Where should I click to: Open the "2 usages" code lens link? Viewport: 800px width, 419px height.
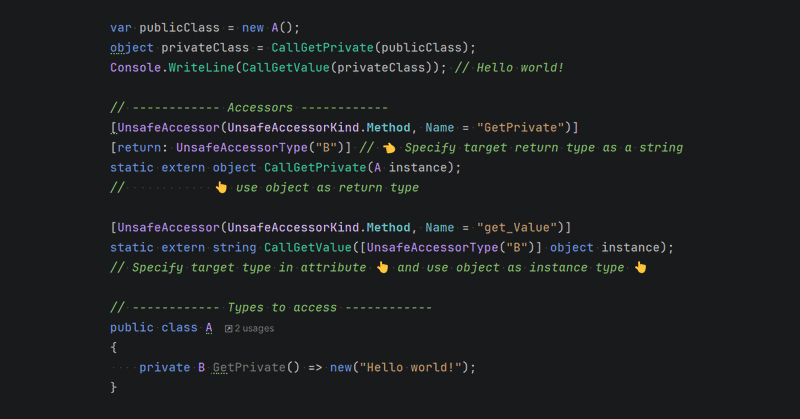[254, 329]
